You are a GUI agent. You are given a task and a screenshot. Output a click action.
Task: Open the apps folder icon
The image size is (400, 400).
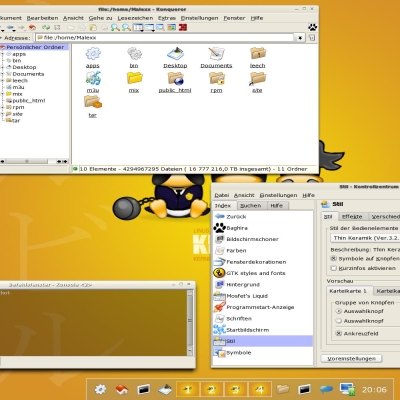click(93, 54)
